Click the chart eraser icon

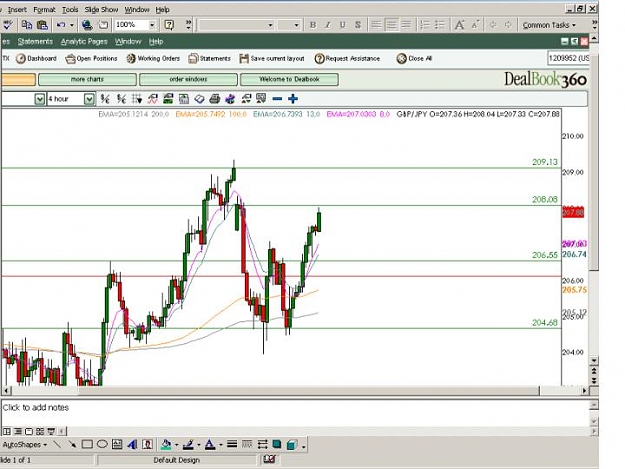coord(199,99)
